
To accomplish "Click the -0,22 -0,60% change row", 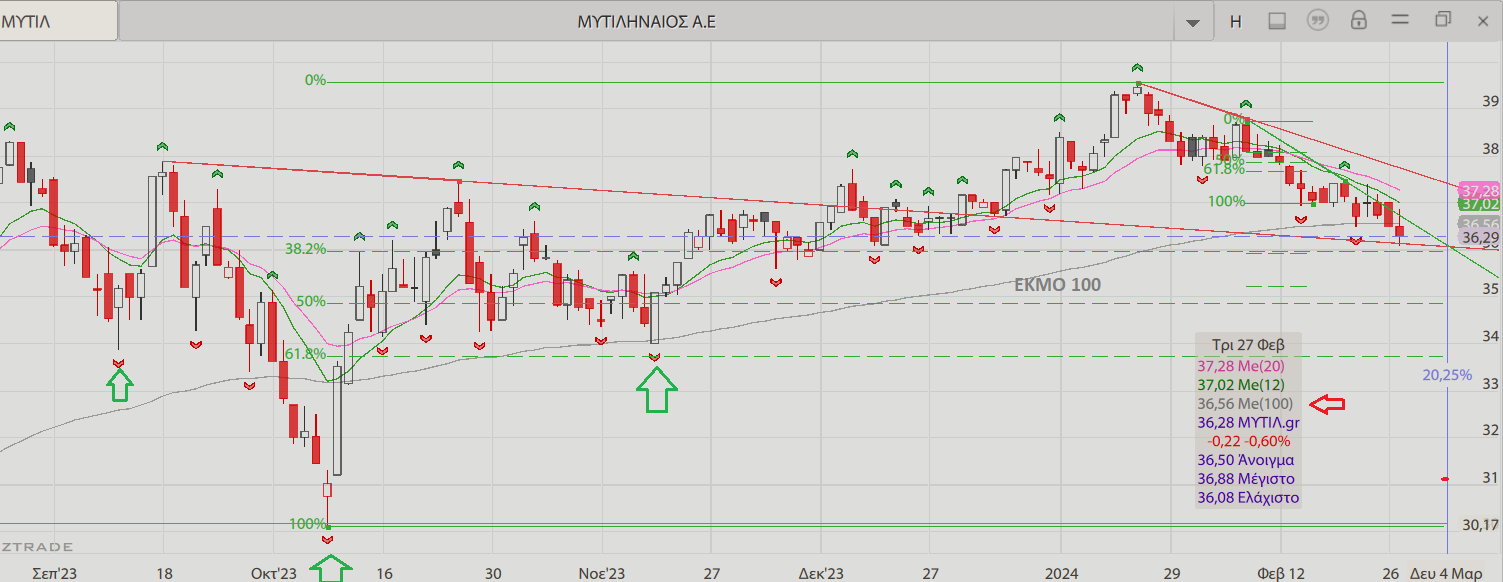I will pyautogui.click(x=1248, y=441).
